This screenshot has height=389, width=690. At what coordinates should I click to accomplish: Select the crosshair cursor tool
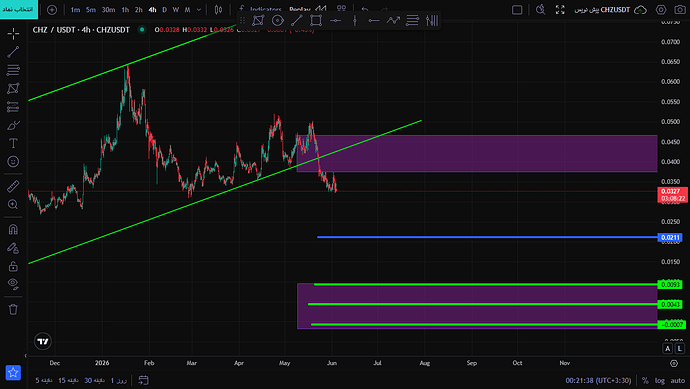[x=13, y=33]
